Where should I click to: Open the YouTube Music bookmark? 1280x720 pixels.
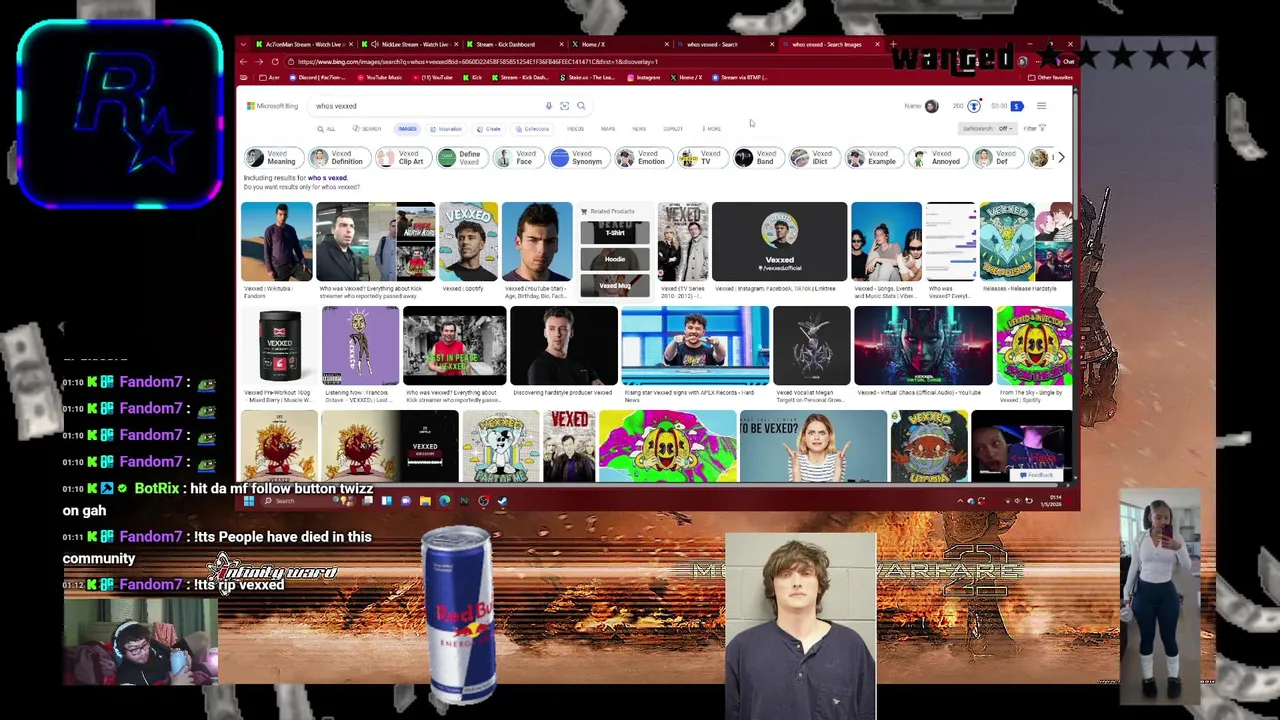click(x=379, y=78)
